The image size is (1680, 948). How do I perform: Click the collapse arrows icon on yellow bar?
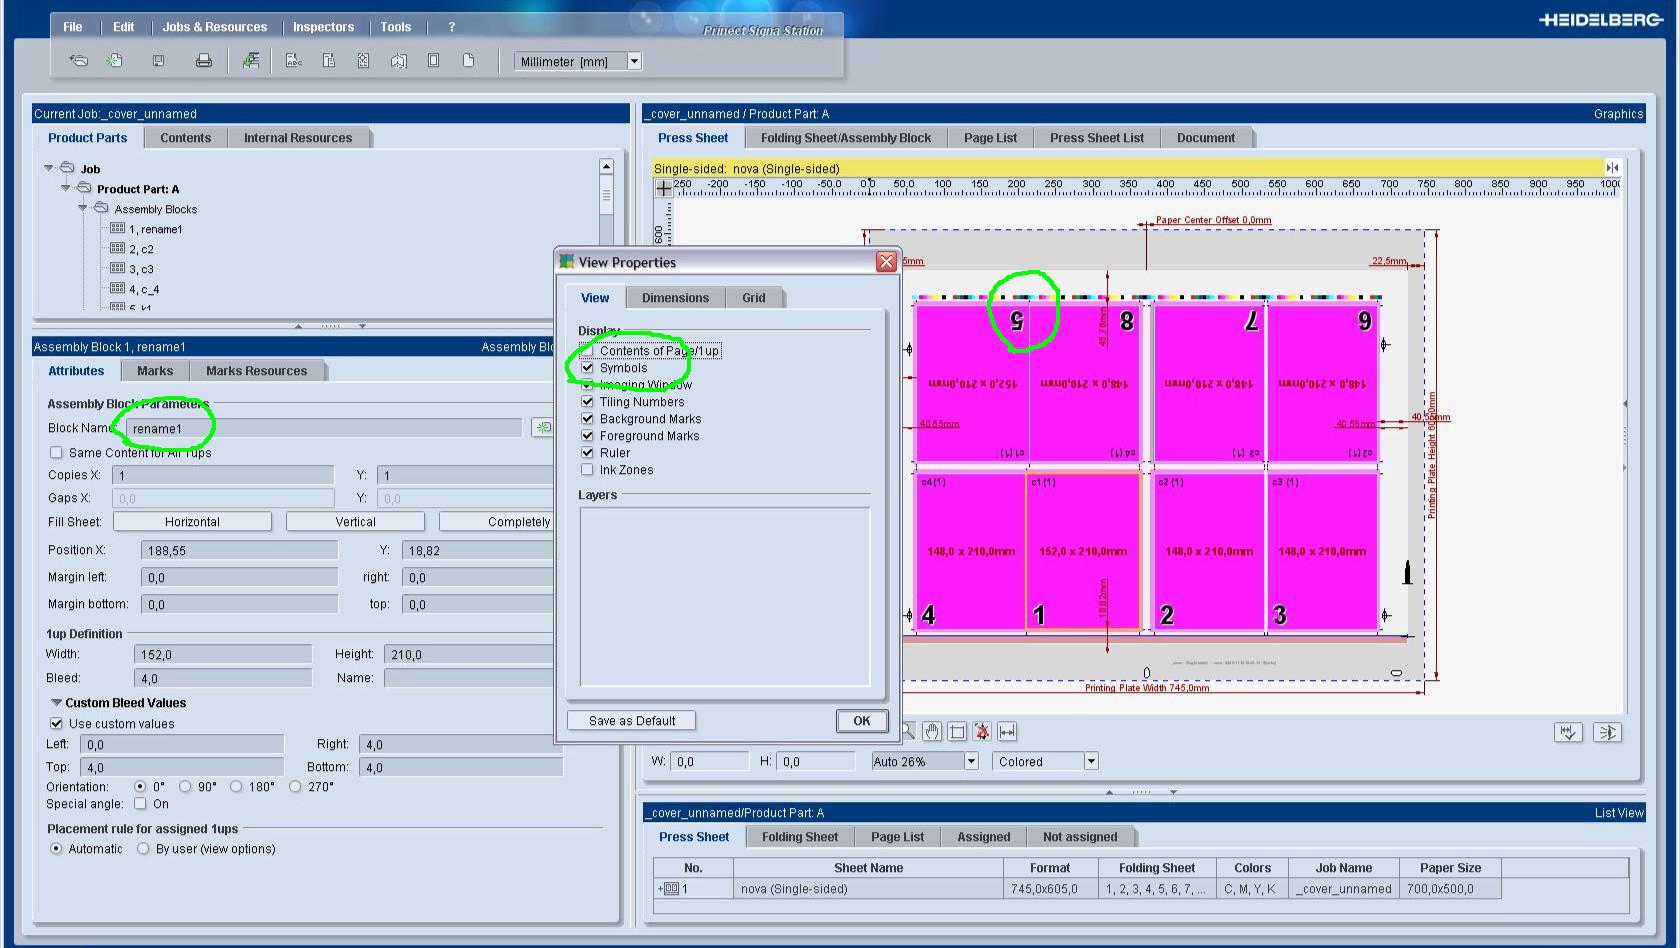[1611, 168]
